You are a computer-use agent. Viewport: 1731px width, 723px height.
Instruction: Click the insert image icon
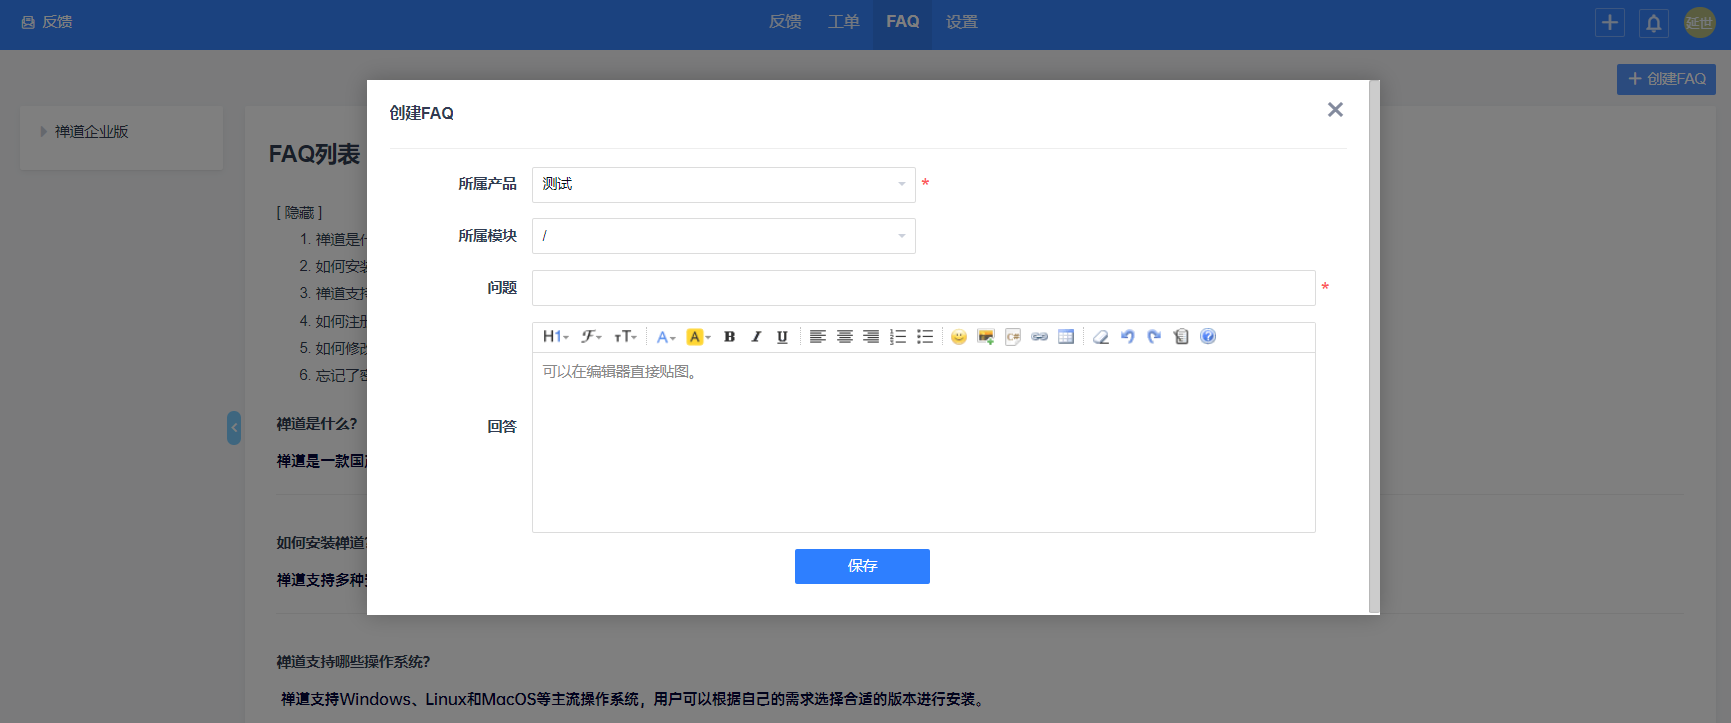click(x=986, y=337)
